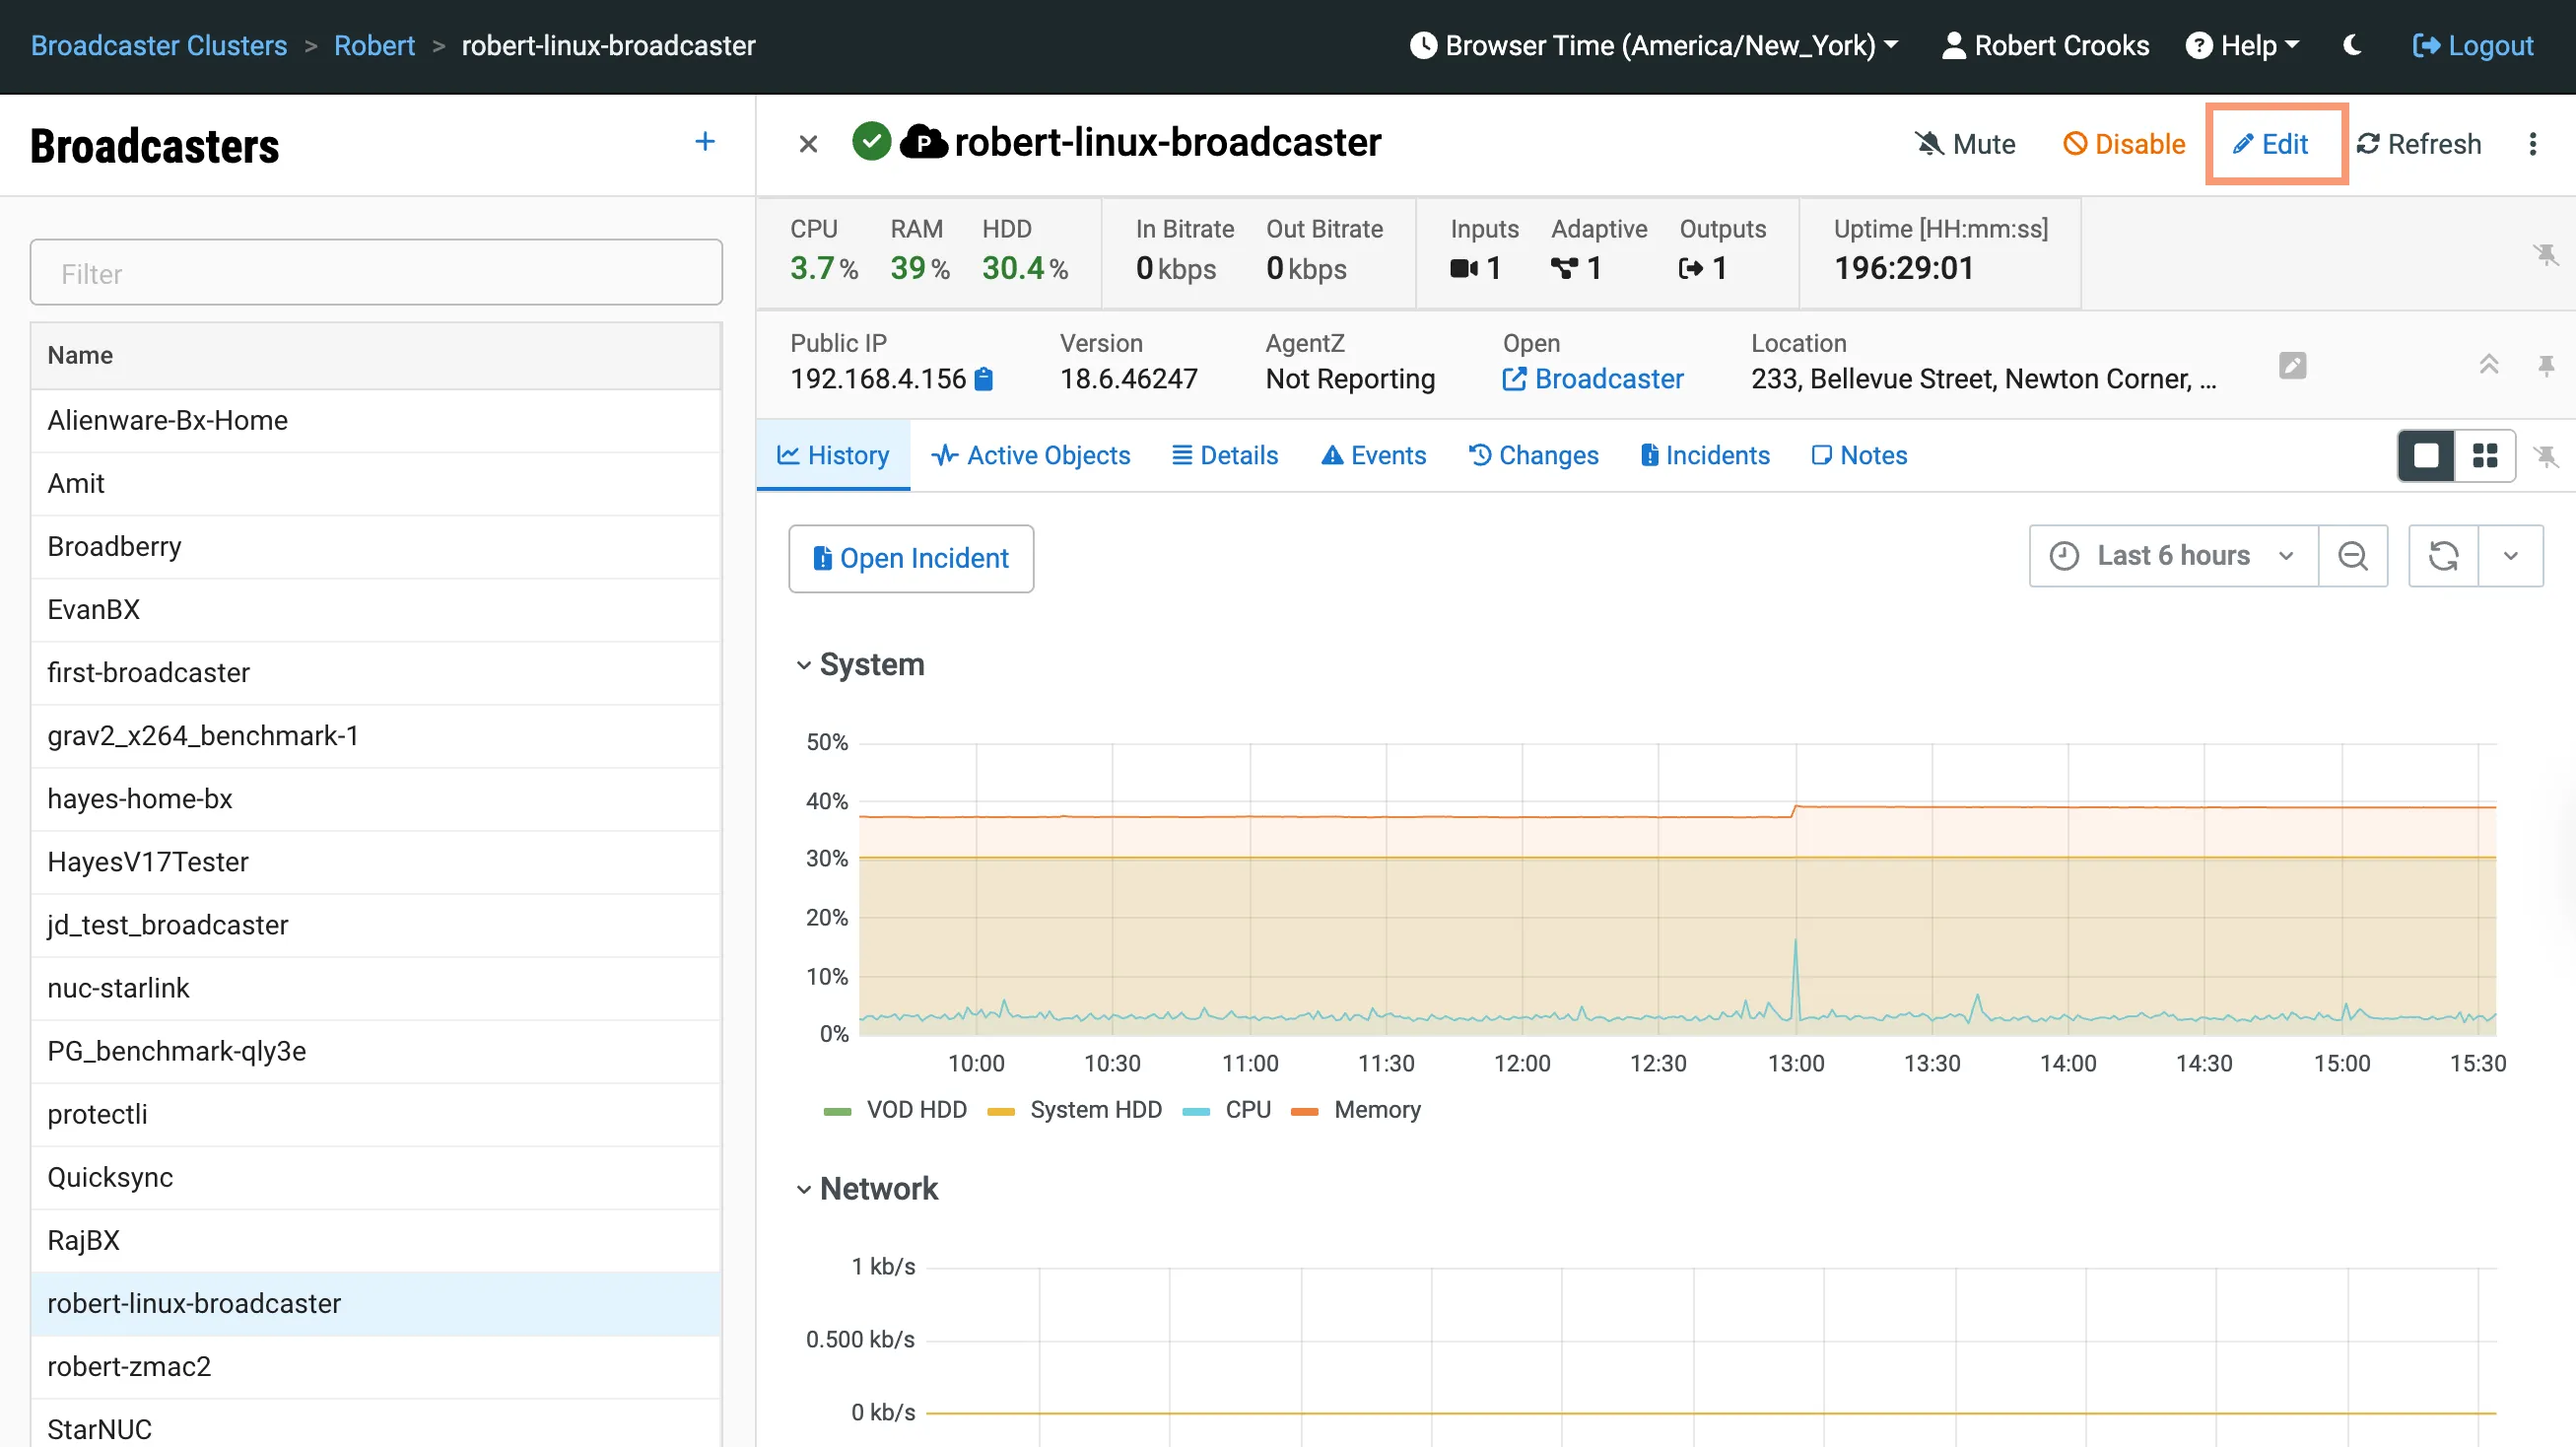Screen dimensions: 2576x1447
Task: Open the vertical ellipsis more options menu
Action: pos(2532,144)
